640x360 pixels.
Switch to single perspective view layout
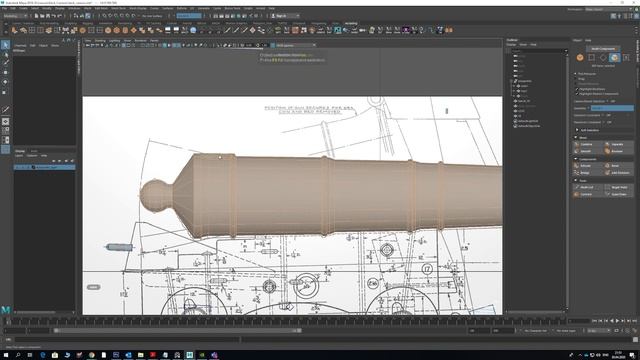(5, 122)
